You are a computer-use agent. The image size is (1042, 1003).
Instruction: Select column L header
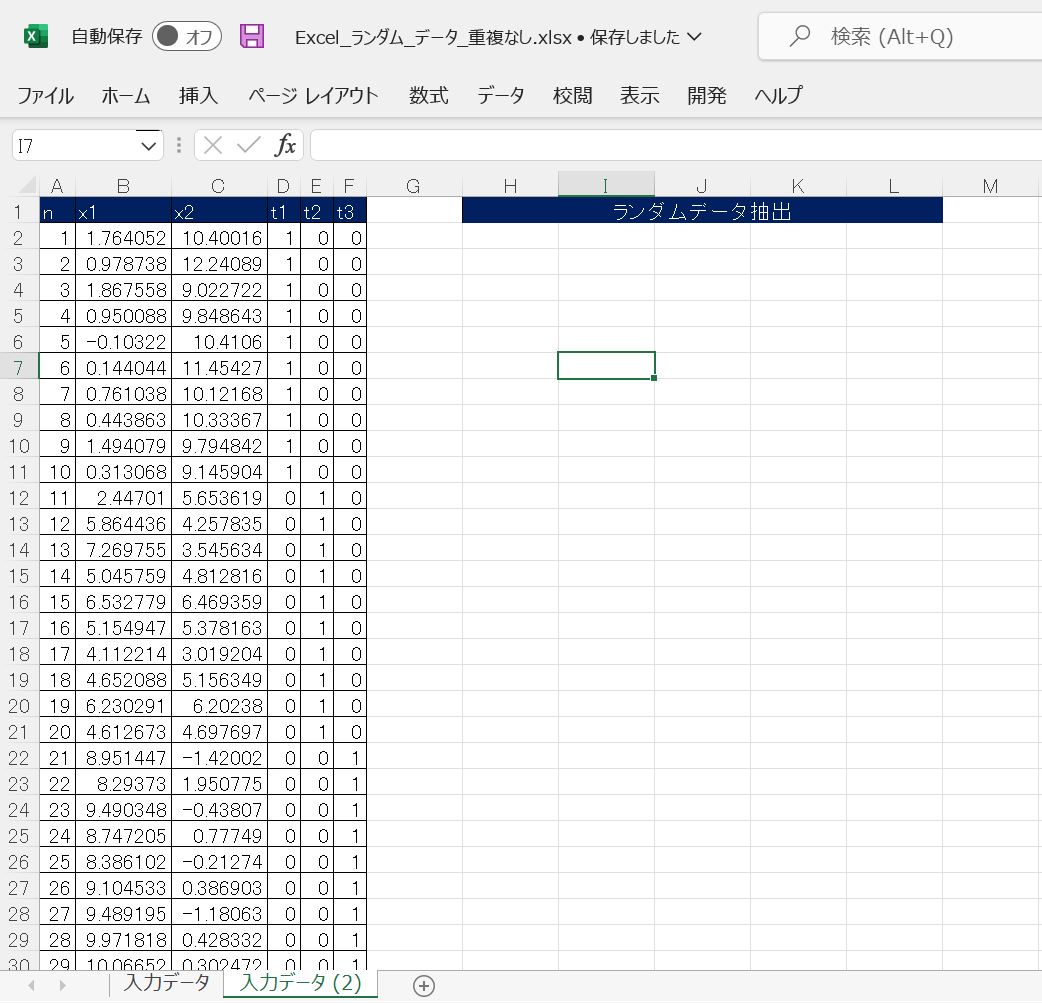tap(894, 186)
